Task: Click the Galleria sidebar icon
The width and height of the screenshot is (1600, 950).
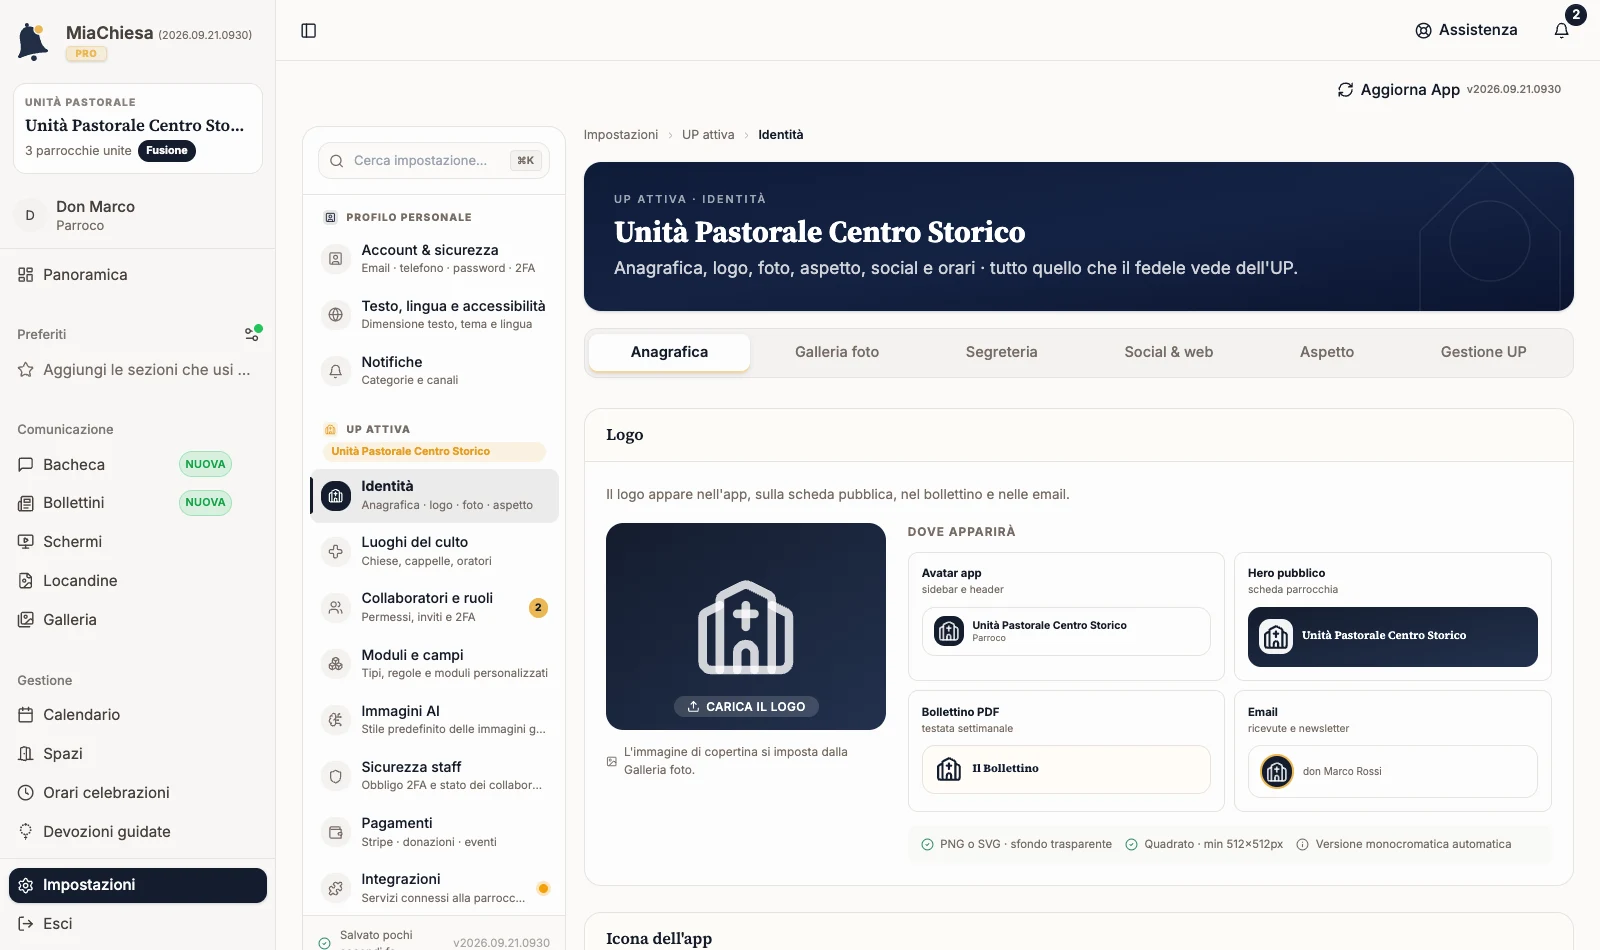Action: pos(26,620)
